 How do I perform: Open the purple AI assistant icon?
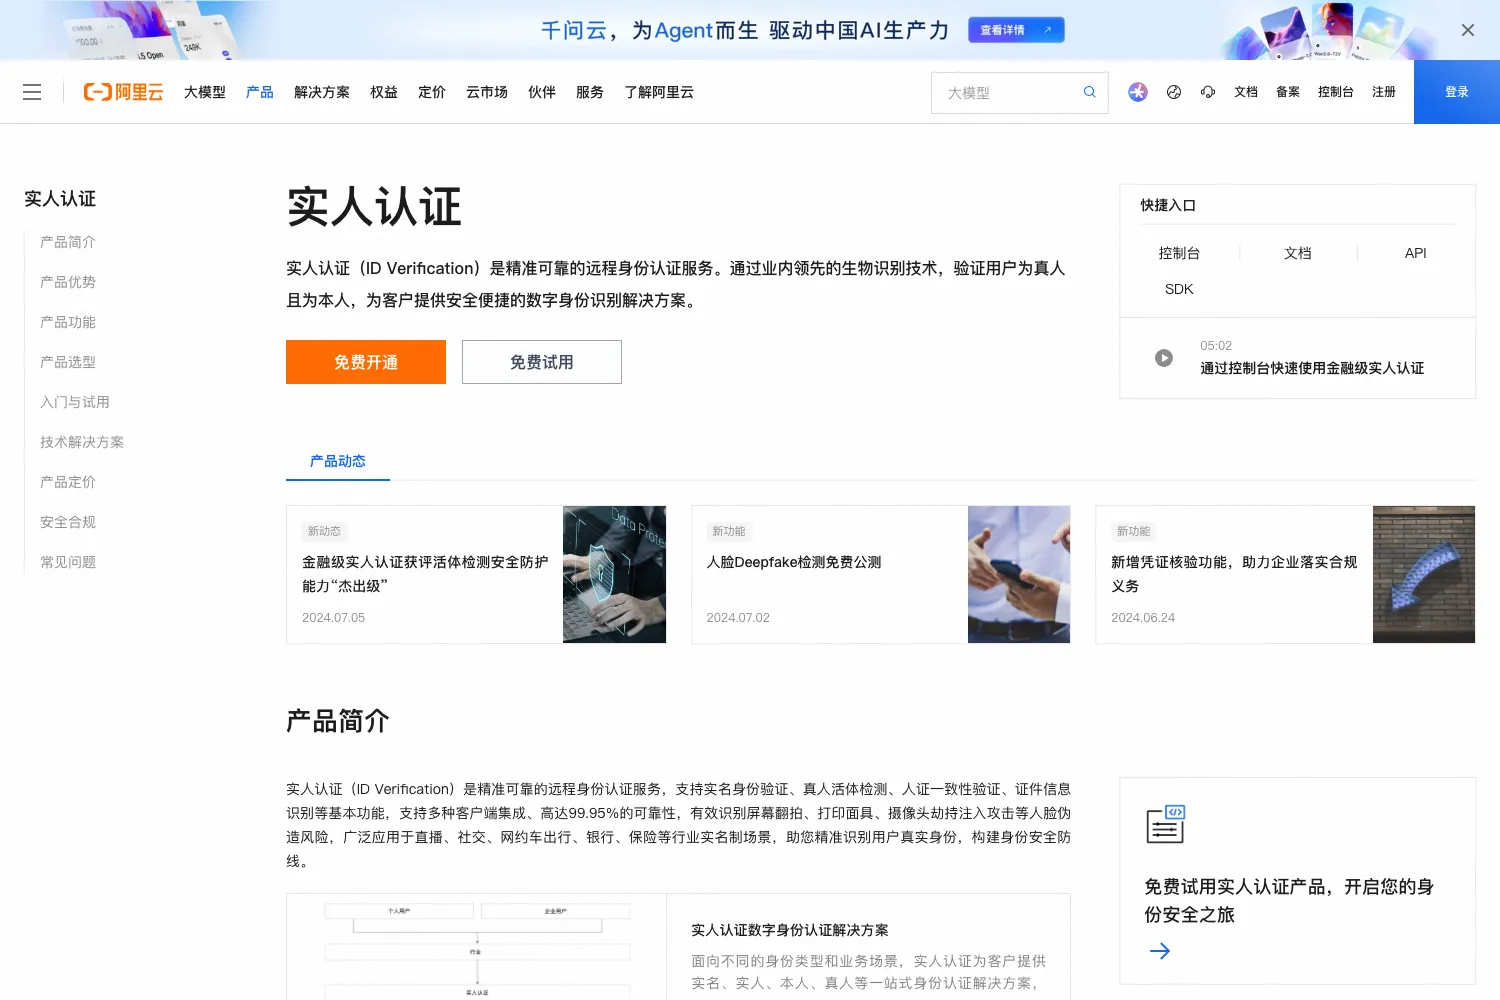point(1138,92)
